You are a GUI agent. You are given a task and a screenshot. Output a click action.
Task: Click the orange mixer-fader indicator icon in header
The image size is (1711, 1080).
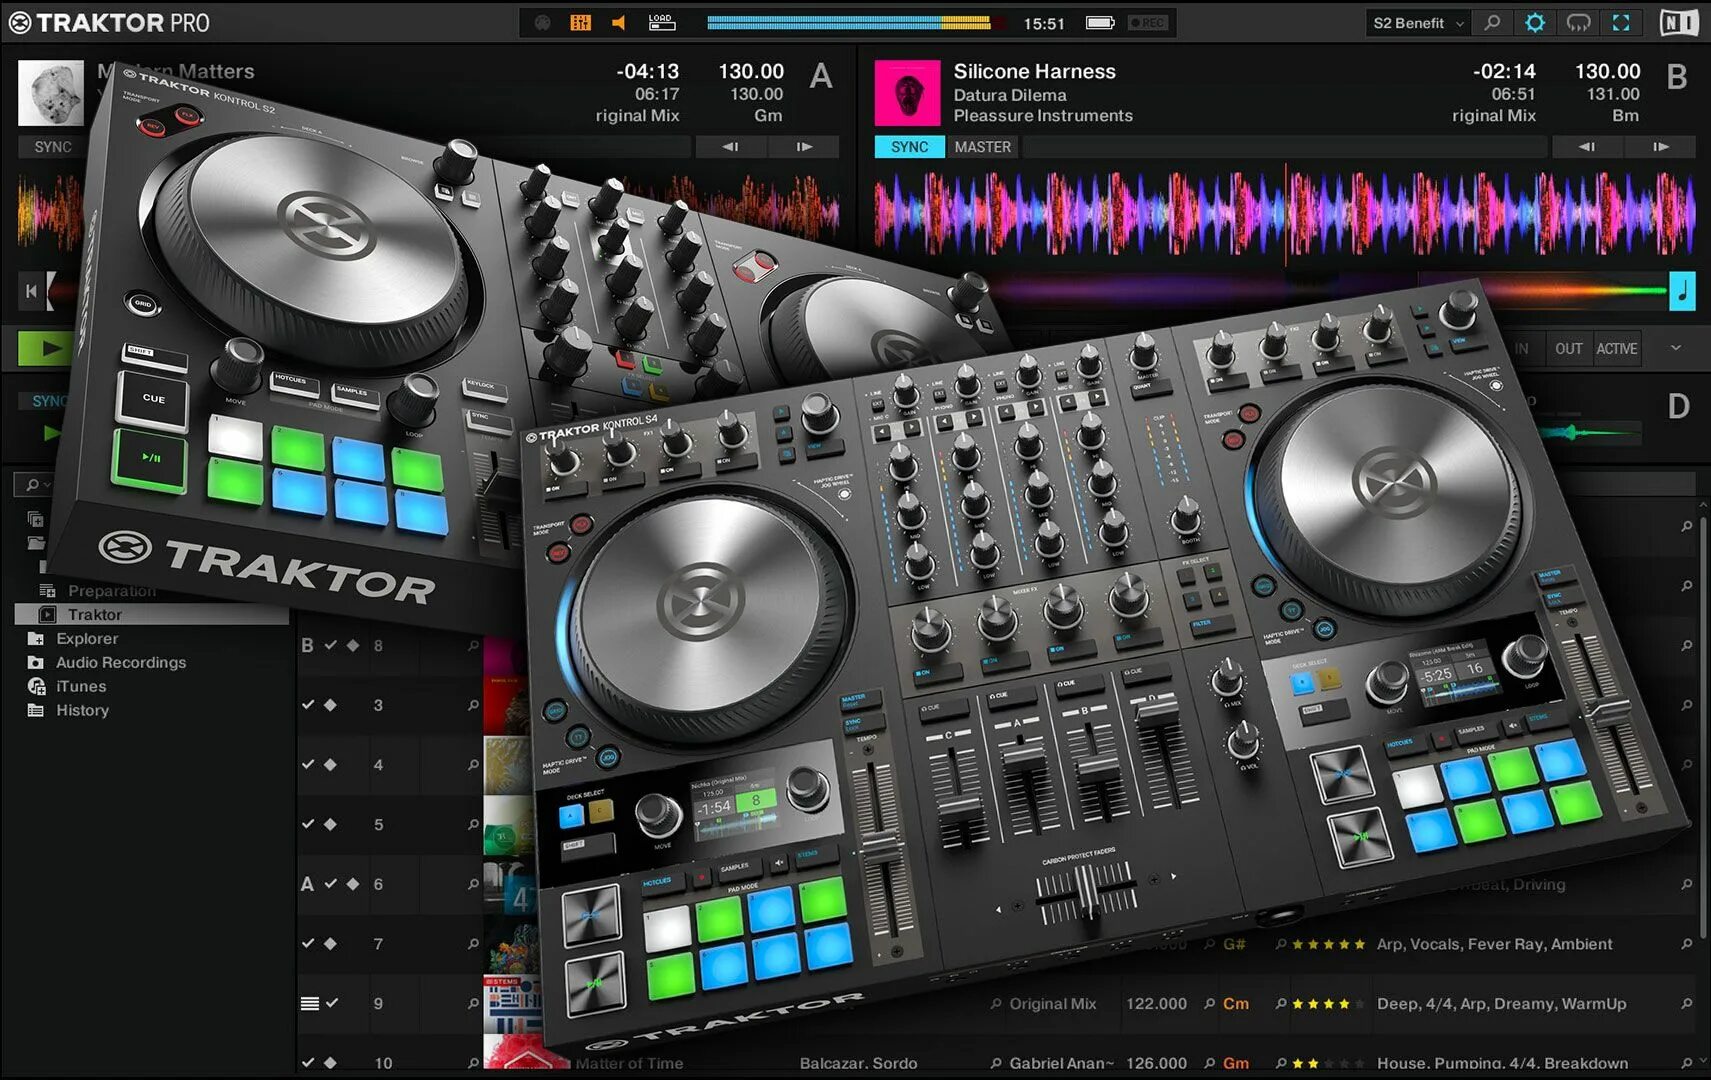click(580, 23)
